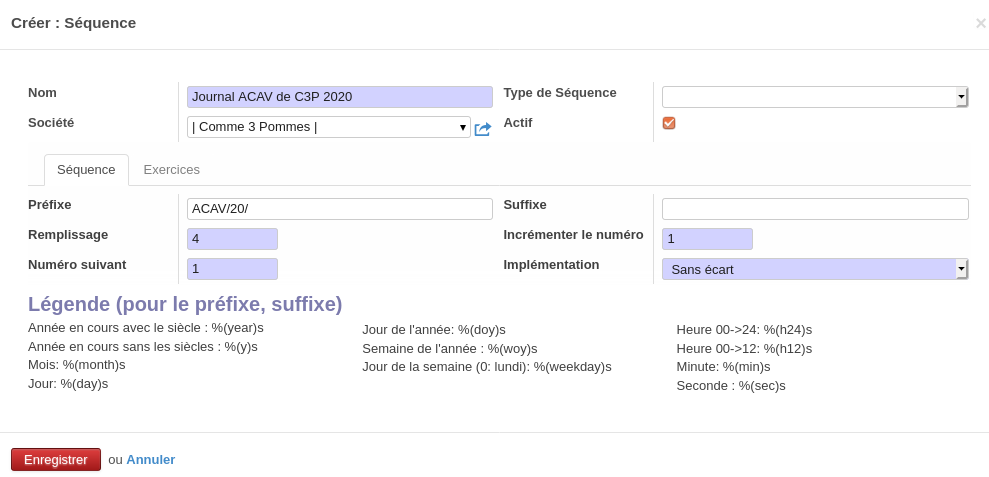The height and width of the screenshot is (477, 989).
Task: Click the Numéro suivant input box
Action: point(232,269)
